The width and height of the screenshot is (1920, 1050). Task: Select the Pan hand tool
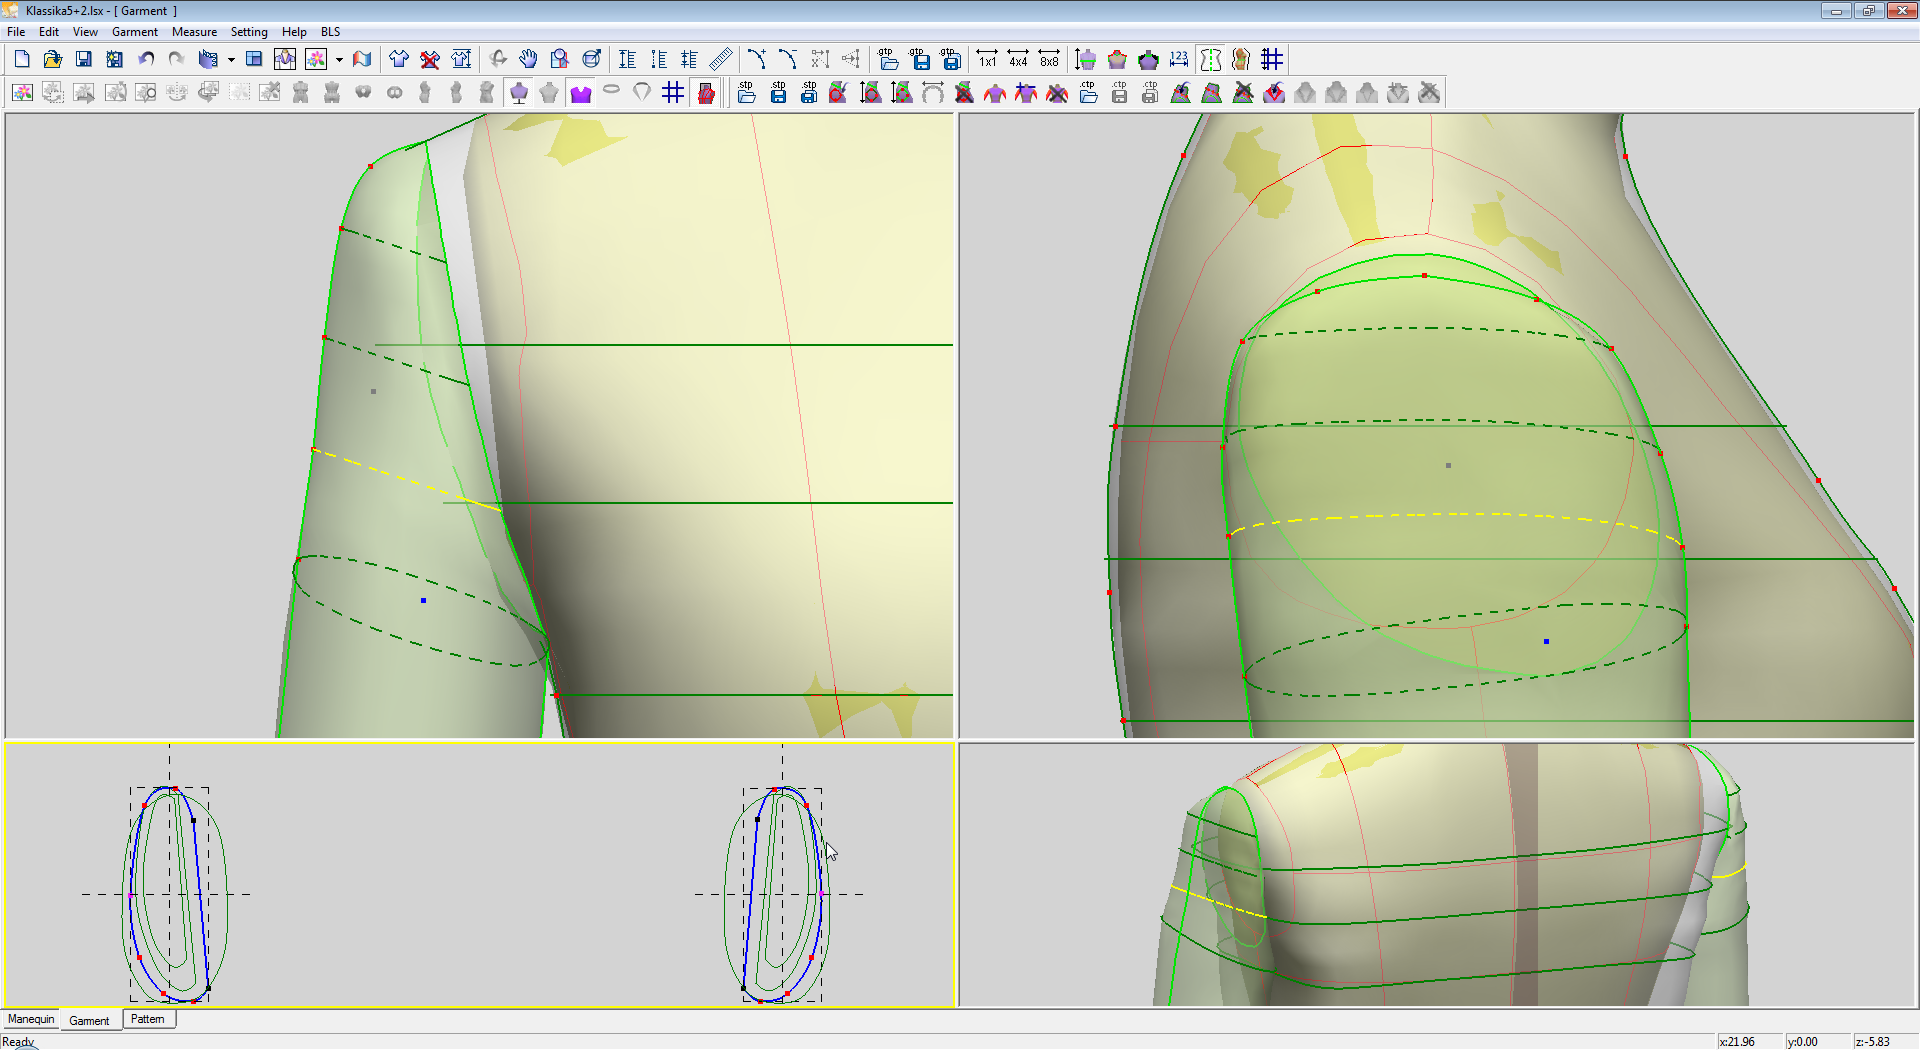tap(528, 60)
